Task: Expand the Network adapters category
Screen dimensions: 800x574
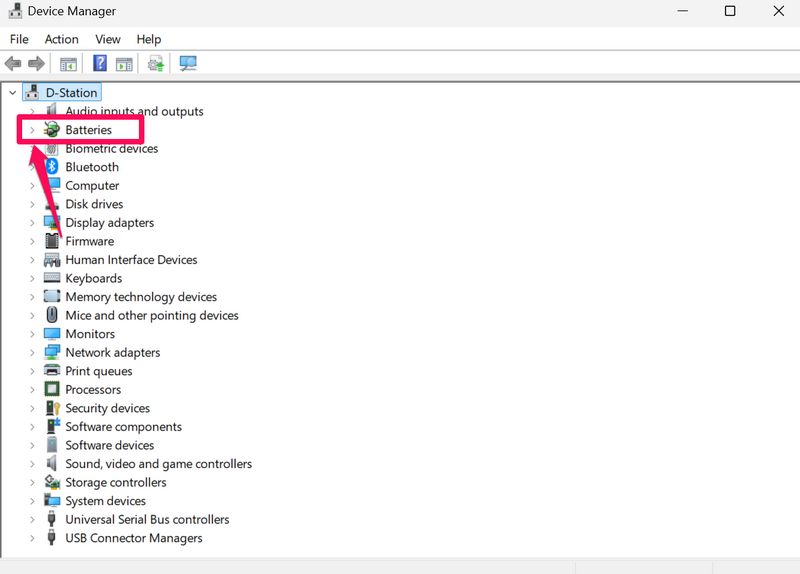Action: coord(32,353)
